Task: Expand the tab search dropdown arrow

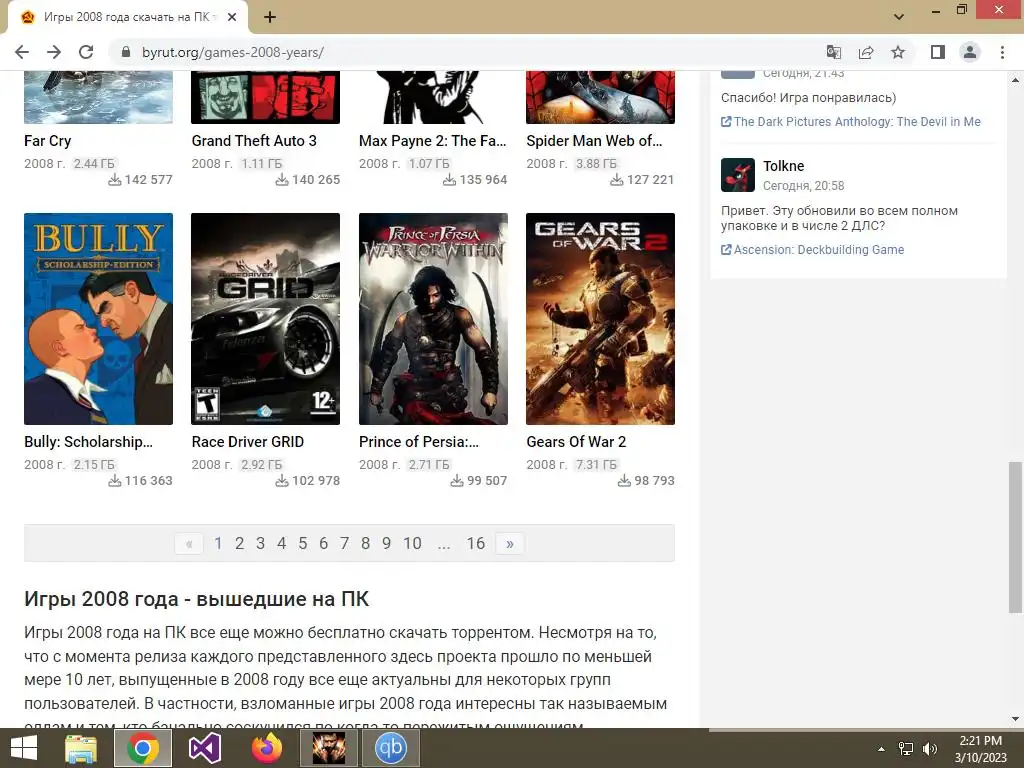Action: [899, 16]
